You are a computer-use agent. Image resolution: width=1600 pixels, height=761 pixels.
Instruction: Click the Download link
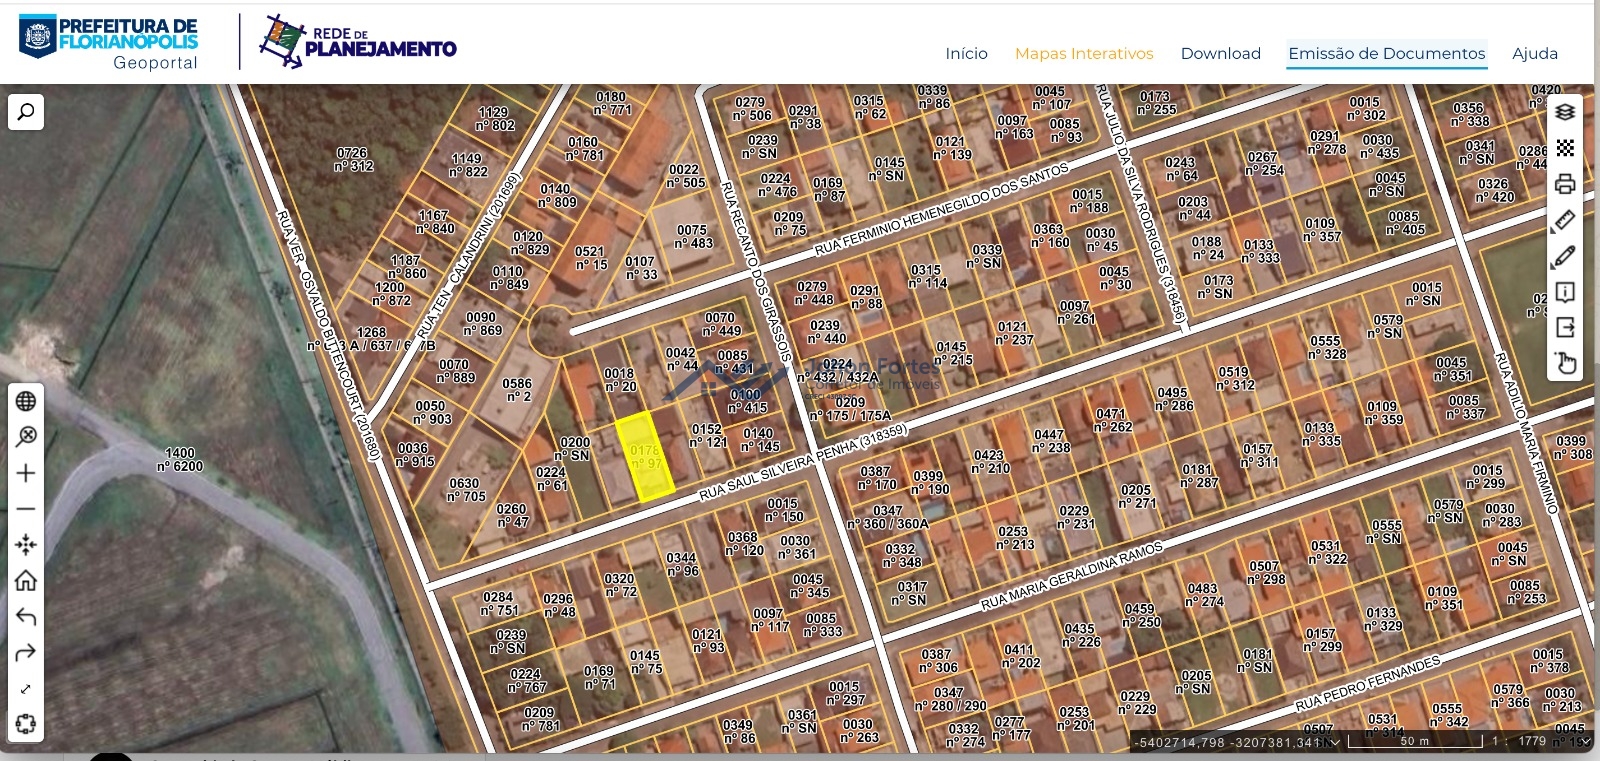tap(1220, 54)
